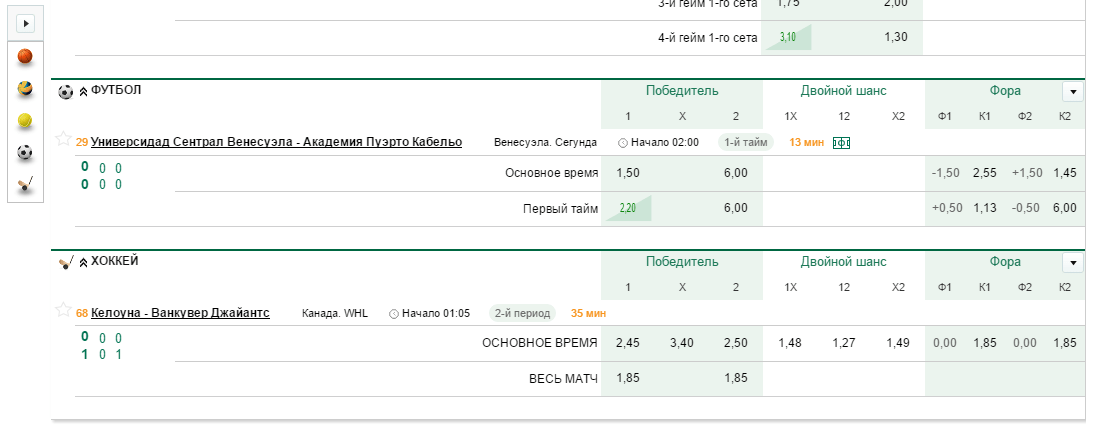
Task: Select the 3,10 odds for 4-й гейм
Action: (x=788, y=37)
